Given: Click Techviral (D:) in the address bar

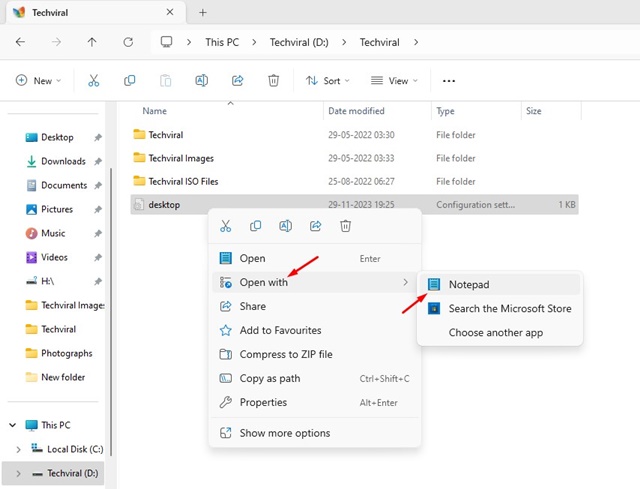Looking at the screenshot, I should (x=299, y=42).
